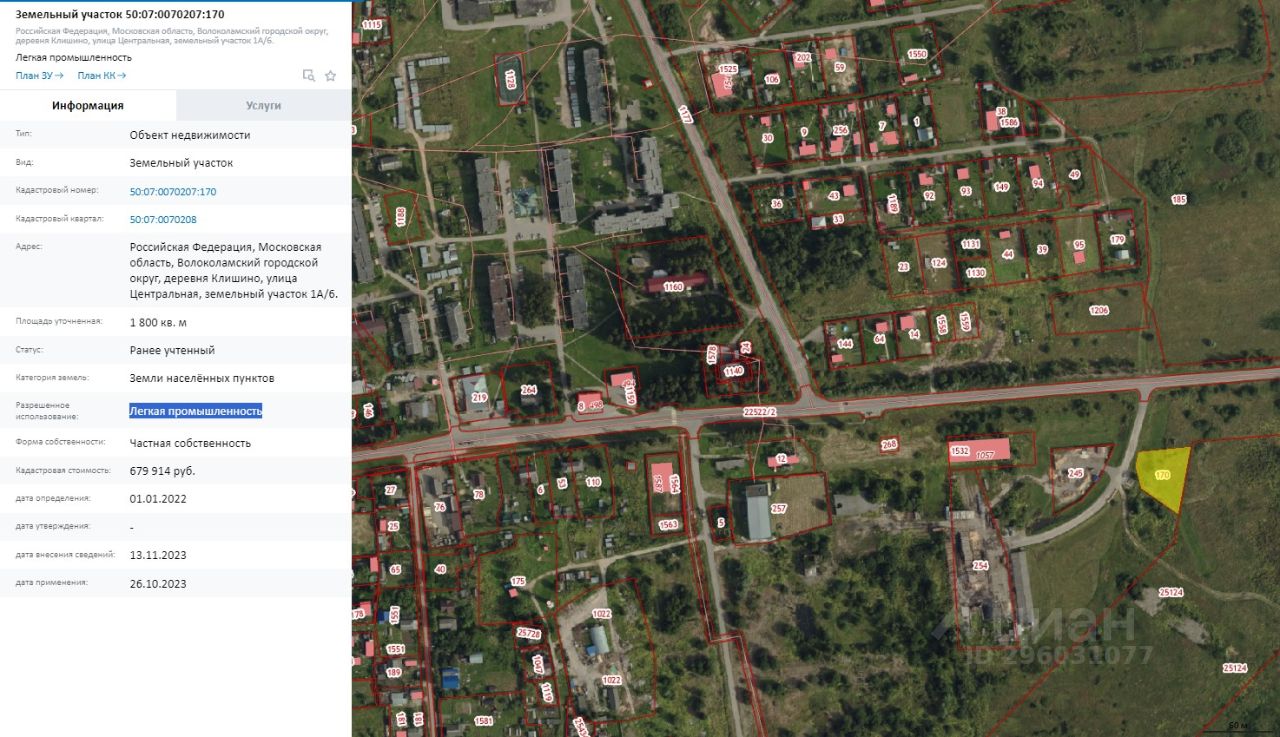
Task: Click the zoom-to-object magnifier icon
Action: click(x=309, y=75)
